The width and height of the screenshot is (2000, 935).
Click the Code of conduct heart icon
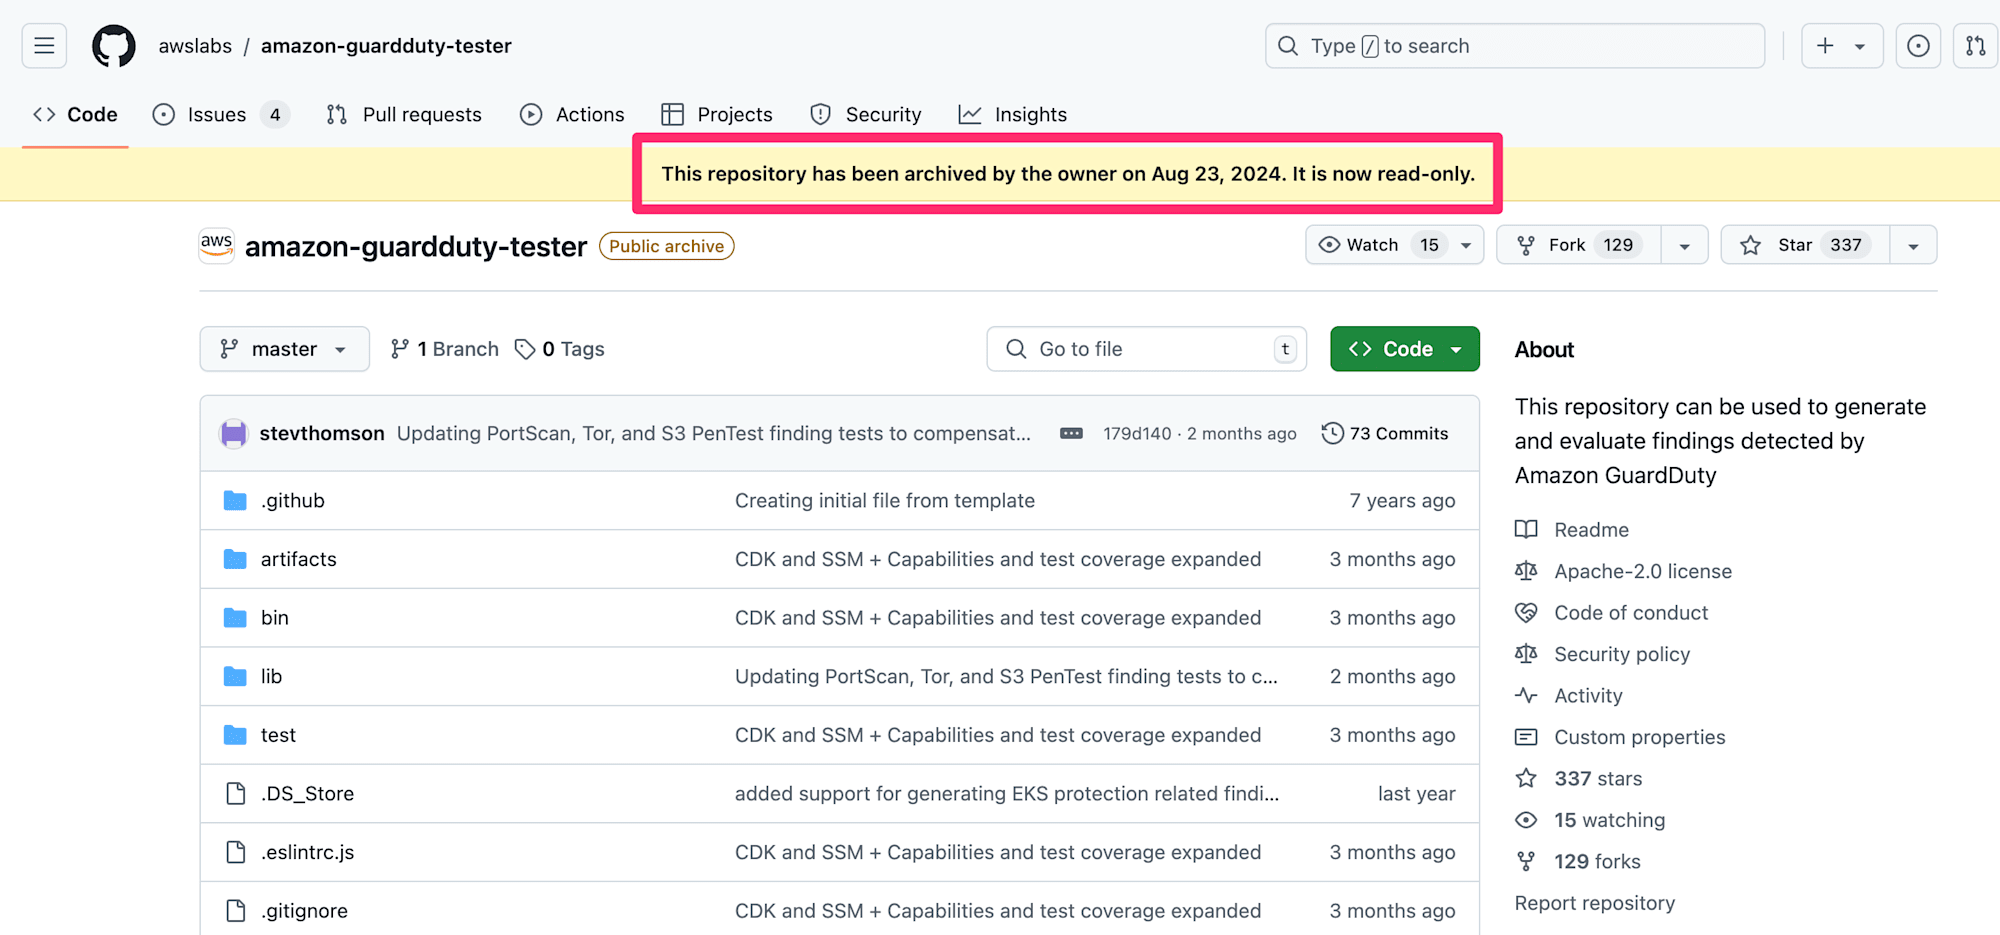1526,612
